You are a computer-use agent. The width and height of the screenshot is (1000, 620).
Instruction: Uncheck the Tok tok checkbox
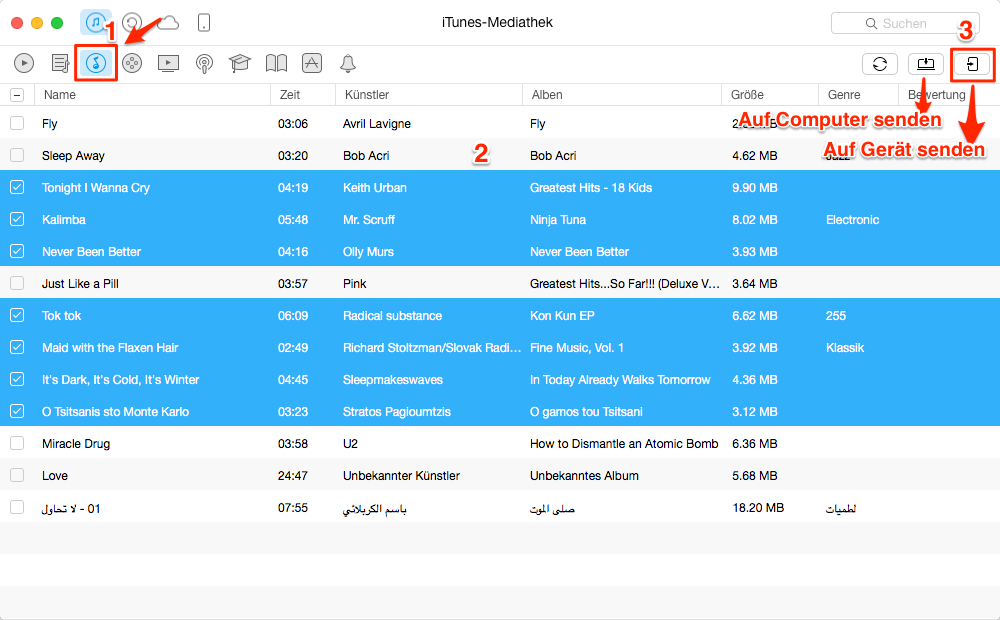point(17,315)
